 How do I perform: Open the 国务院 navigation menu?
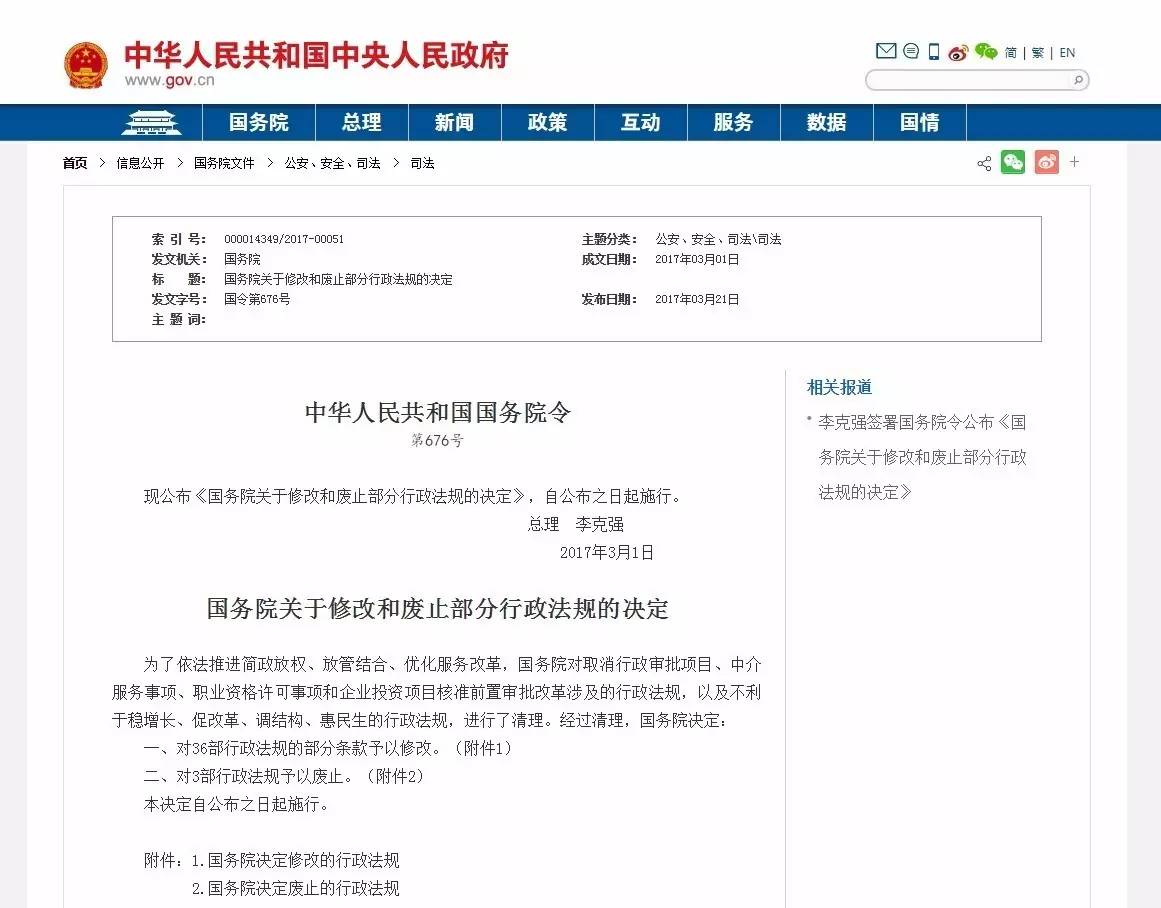click(x=258, y=122)
